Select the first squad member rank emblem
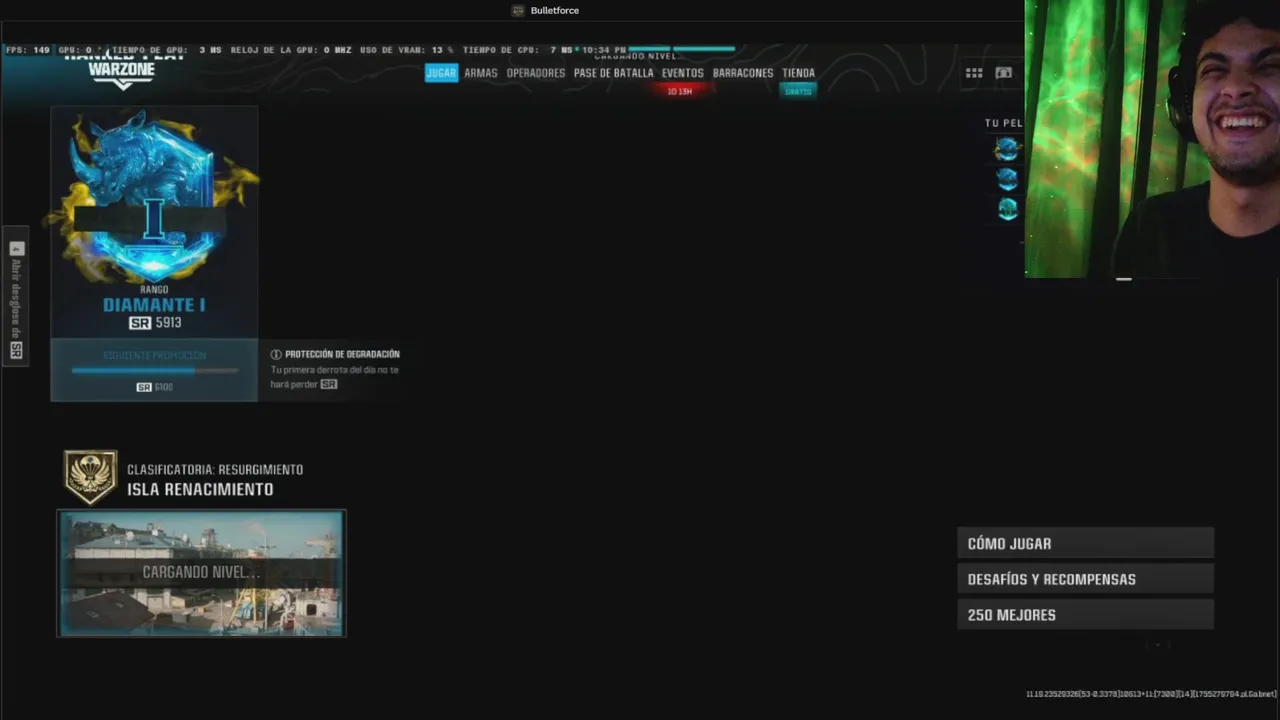 click(x=1007, y=149)
